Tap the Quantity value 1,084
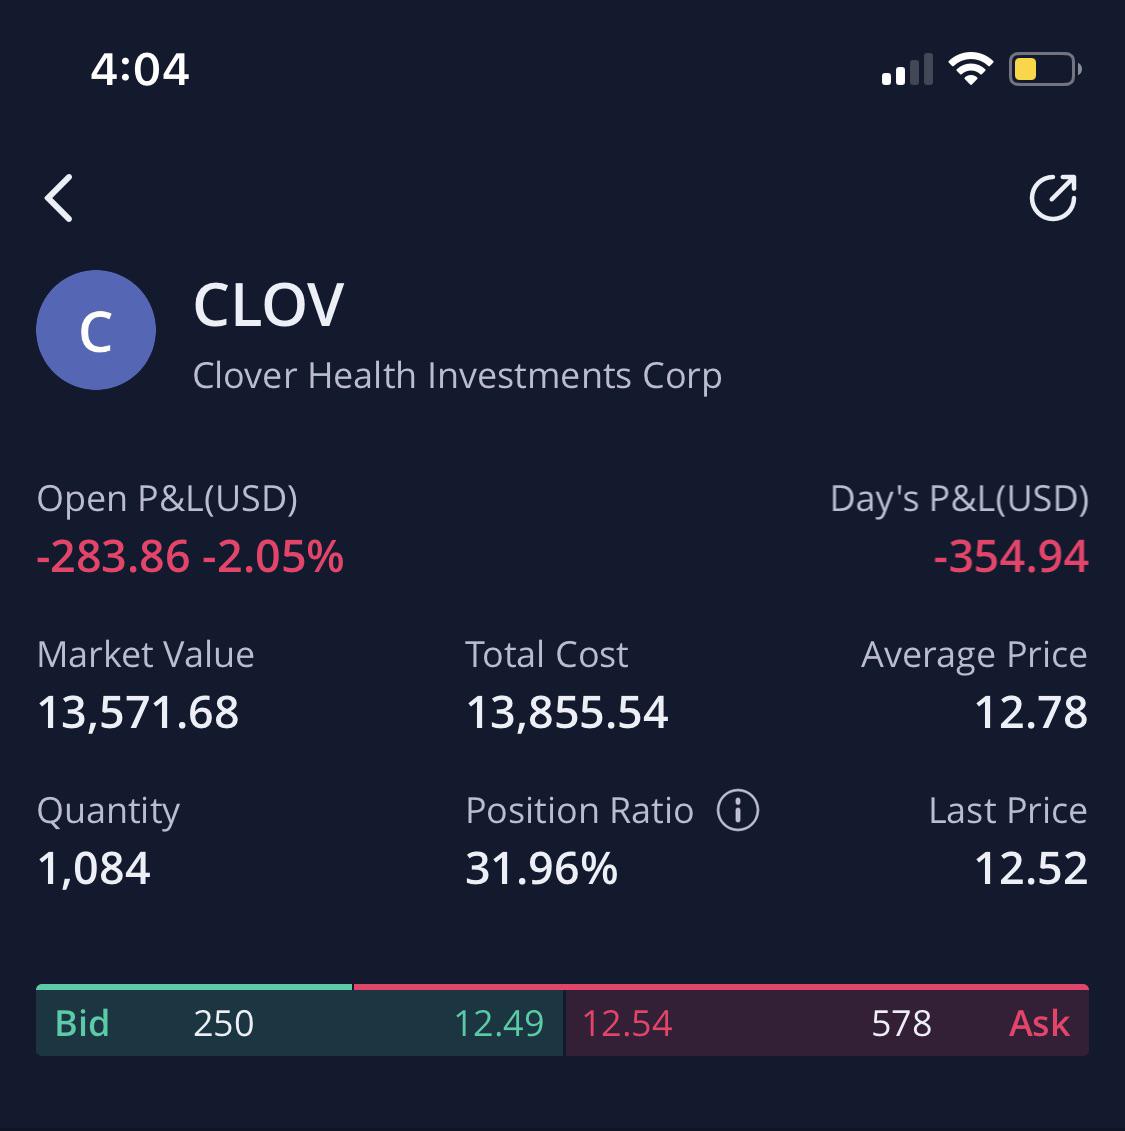Image resolution: width=1125 pixels, height=1131 pixels. coord(93,869)
